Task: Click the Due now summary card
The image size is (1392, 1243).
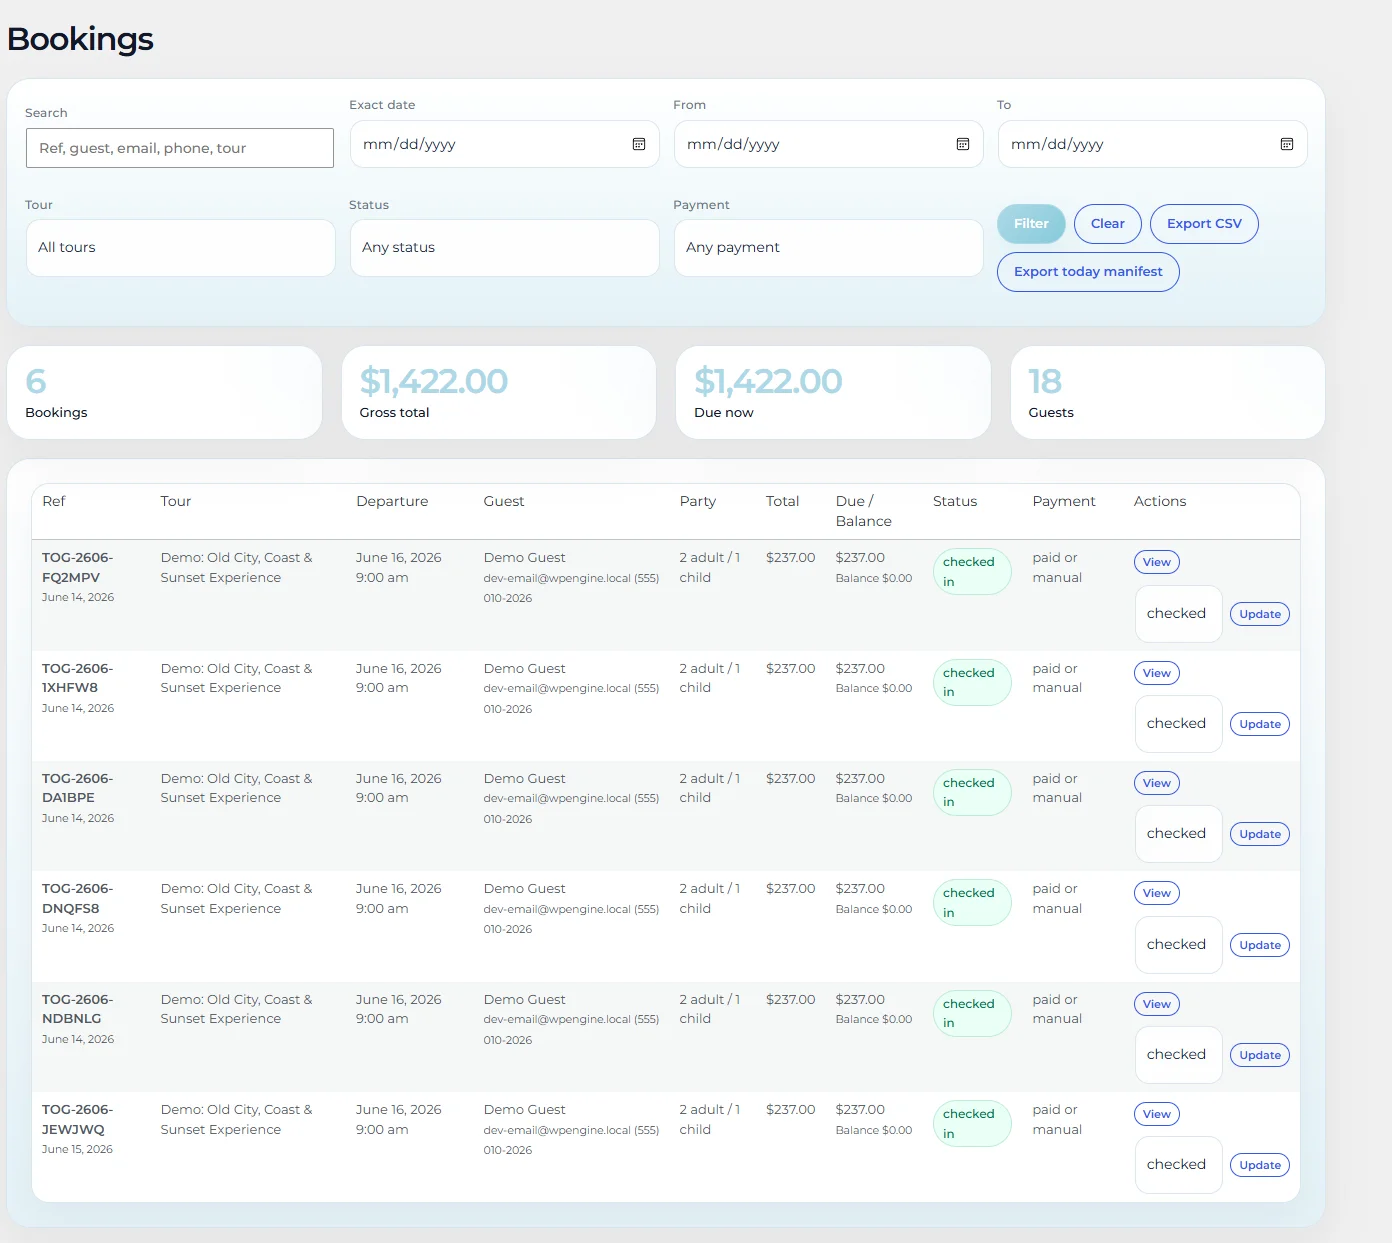Action: click(x=833, y=393)
